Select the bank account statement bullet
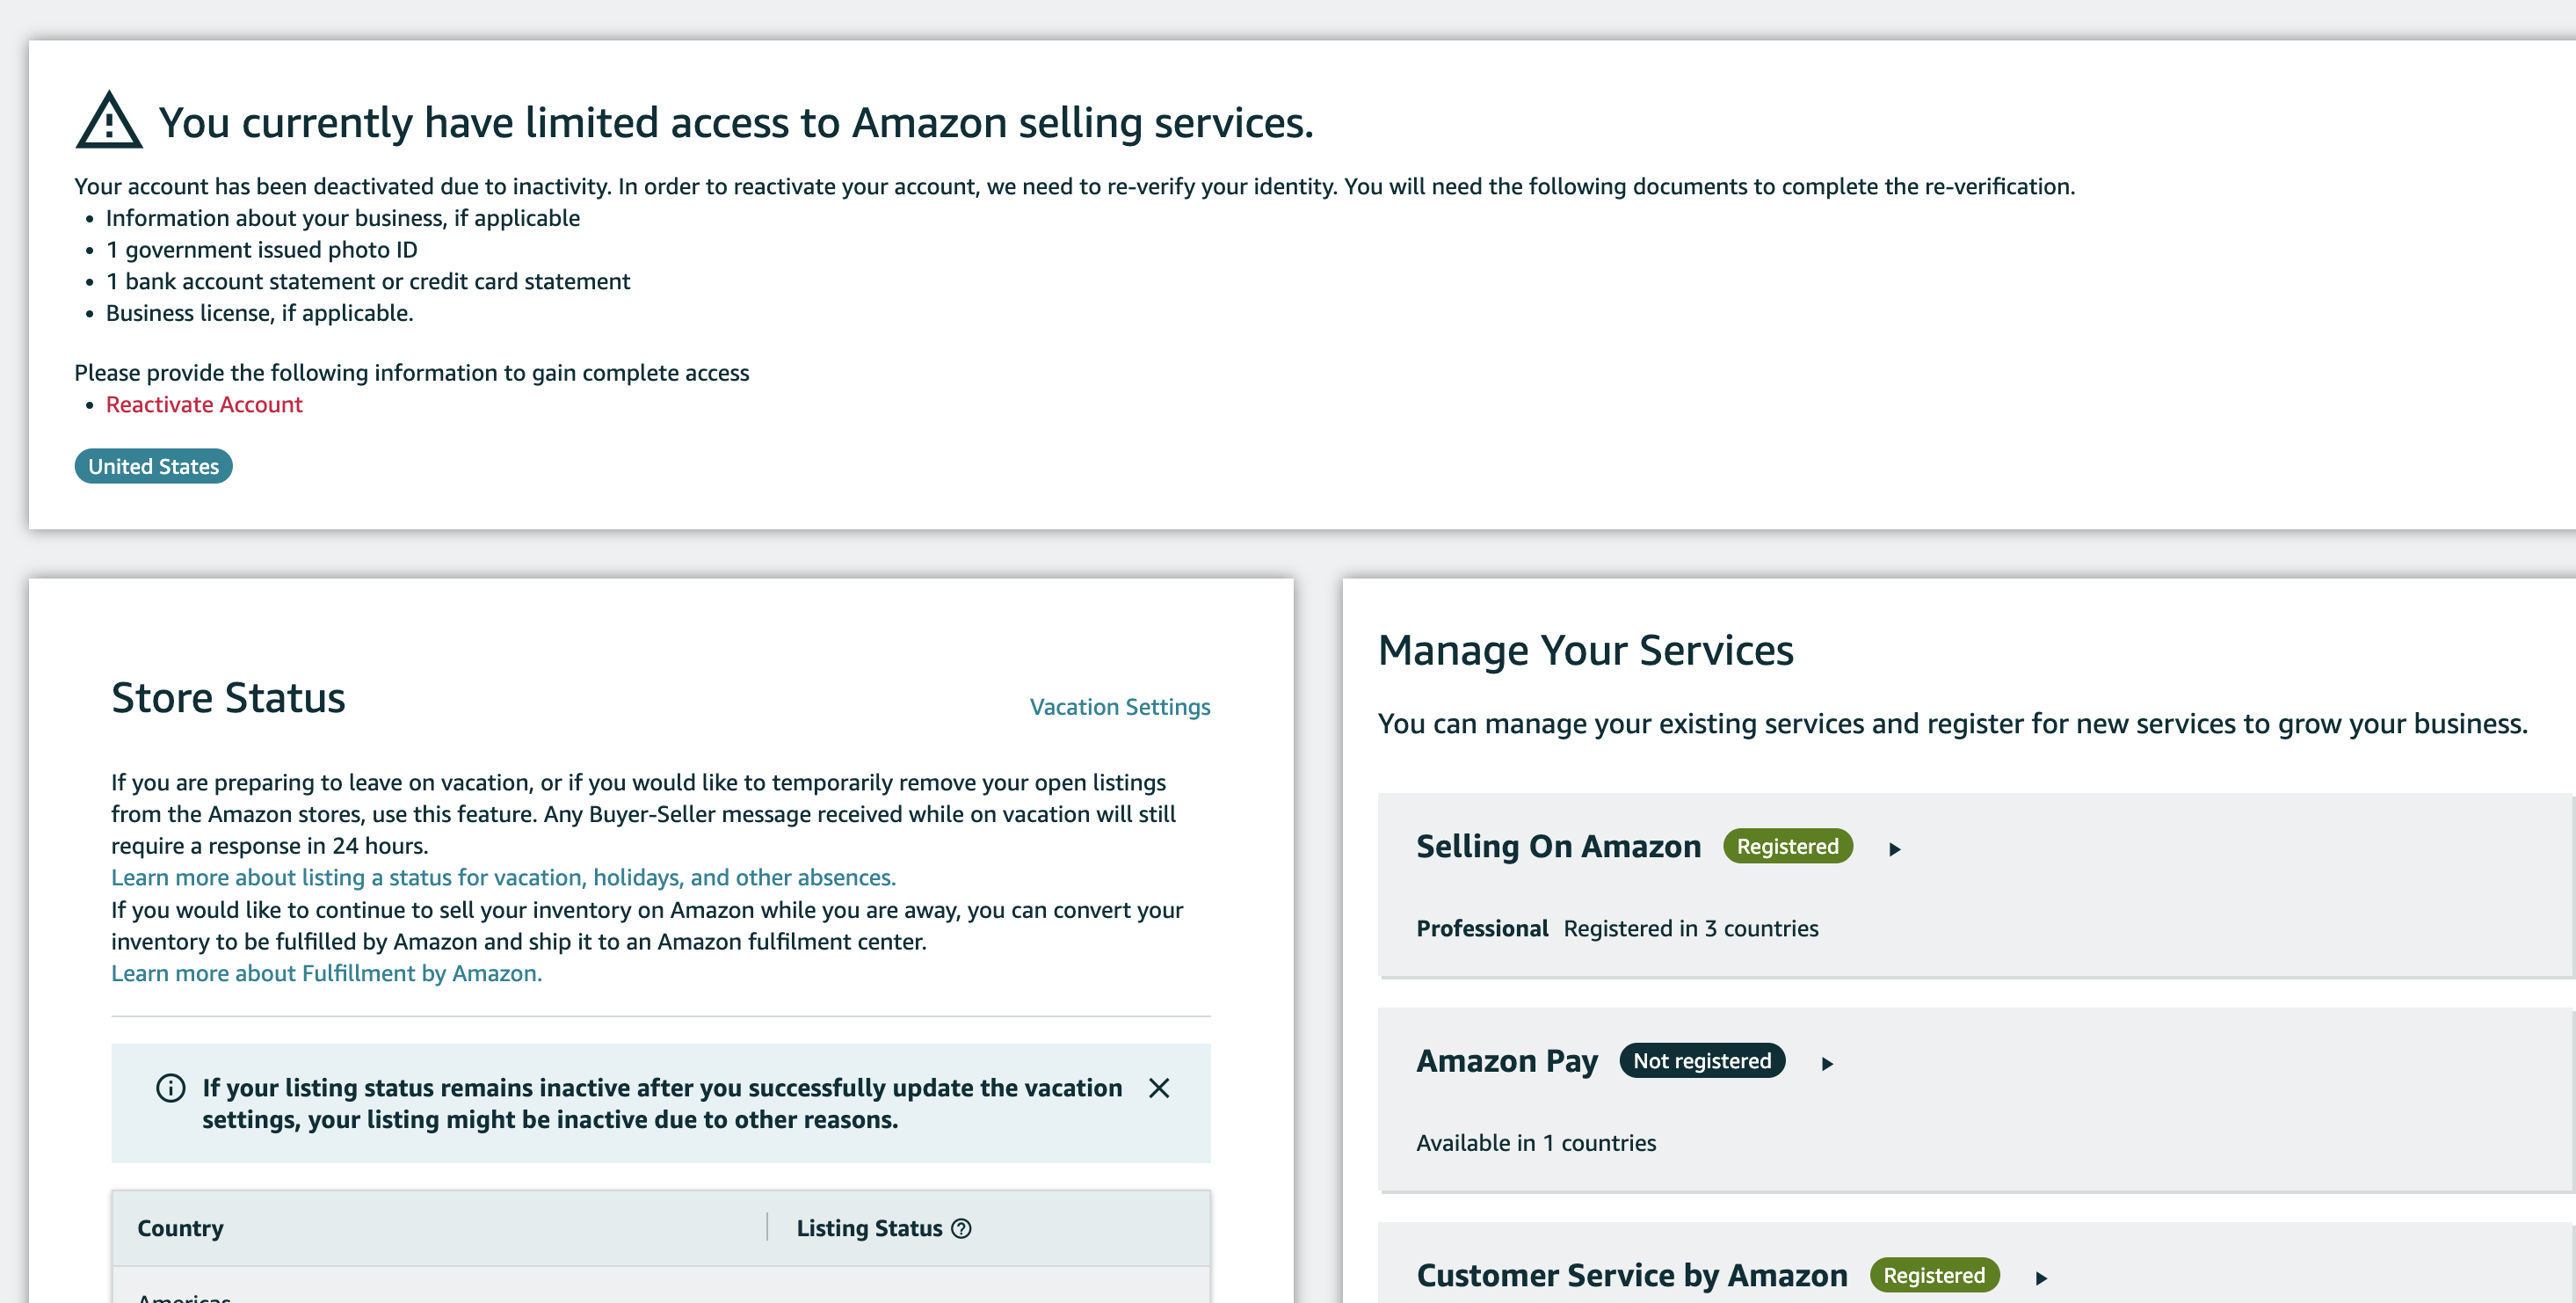 368,282
